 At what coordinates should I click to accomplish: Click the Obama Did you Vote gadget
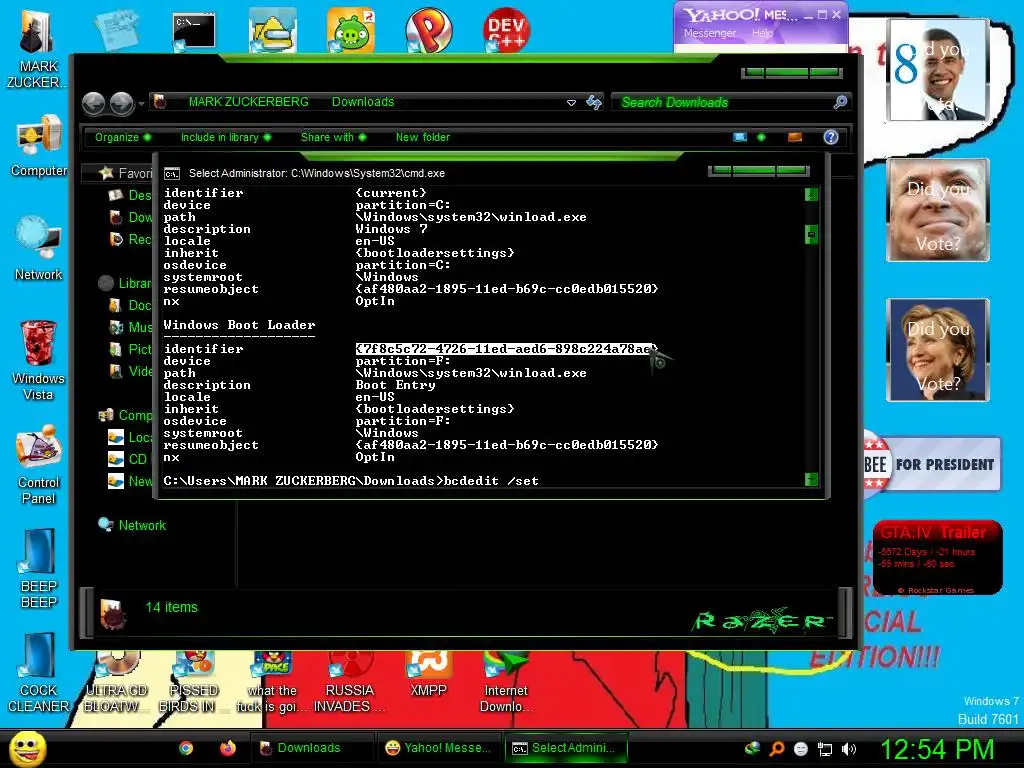tap(938, 69)
